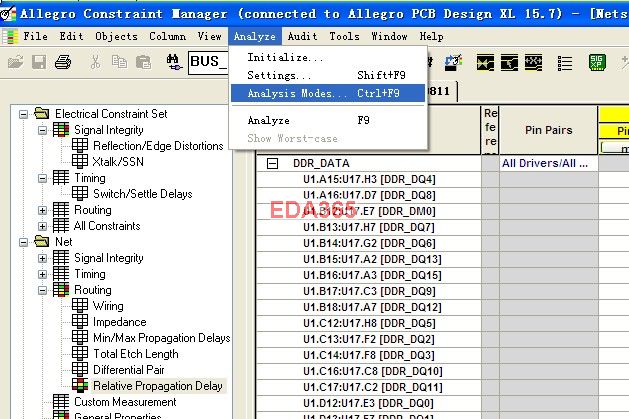
Task: Select row U1.A15:U17.H3 [DDR_DQ4]
Action: [x=368, y=179]
